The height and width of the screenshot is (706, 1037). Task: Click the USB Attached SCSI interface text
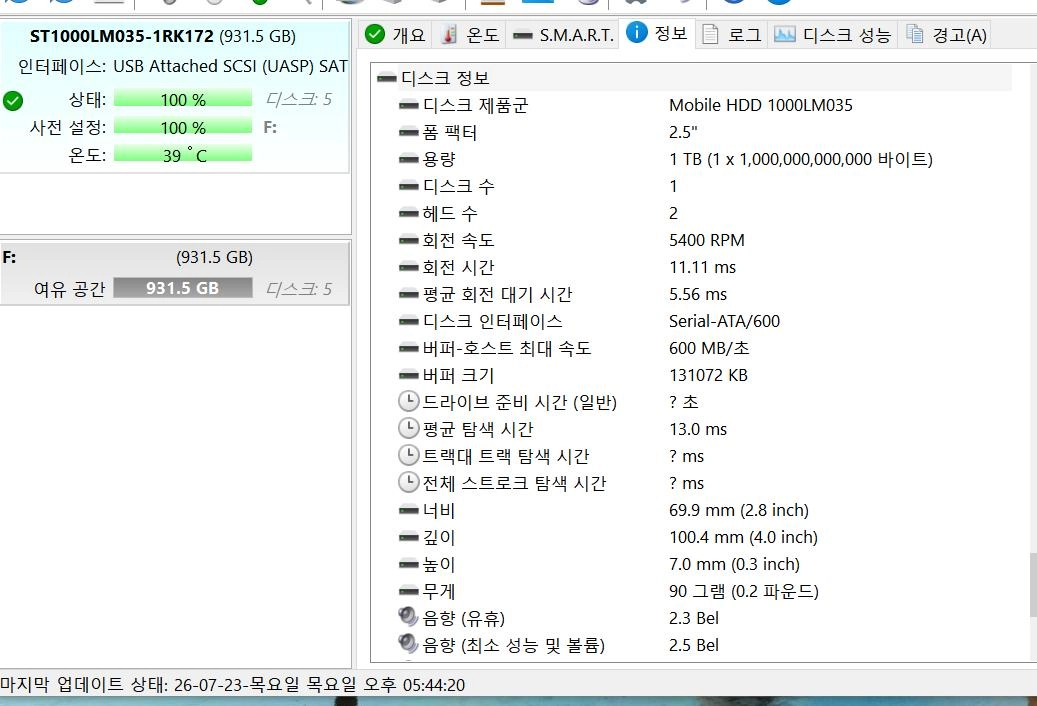[230, 66]
